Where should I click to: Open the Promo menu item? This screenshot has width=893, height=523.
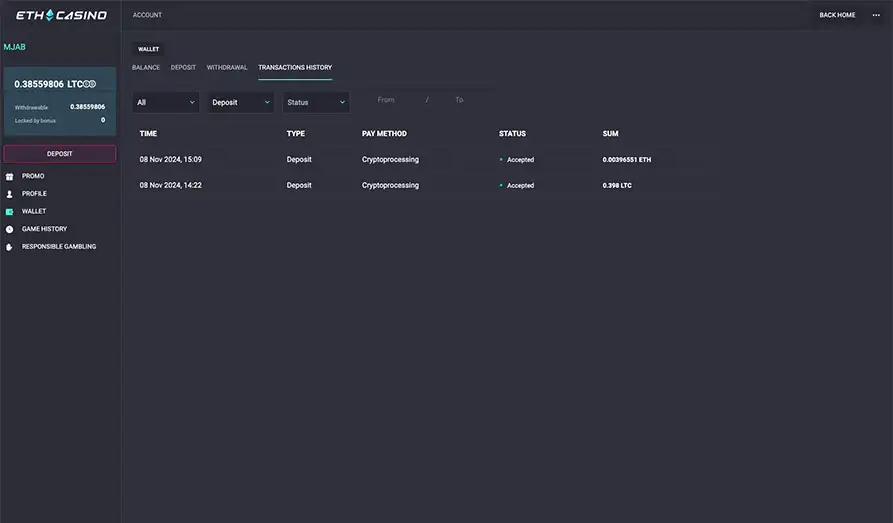33,176
